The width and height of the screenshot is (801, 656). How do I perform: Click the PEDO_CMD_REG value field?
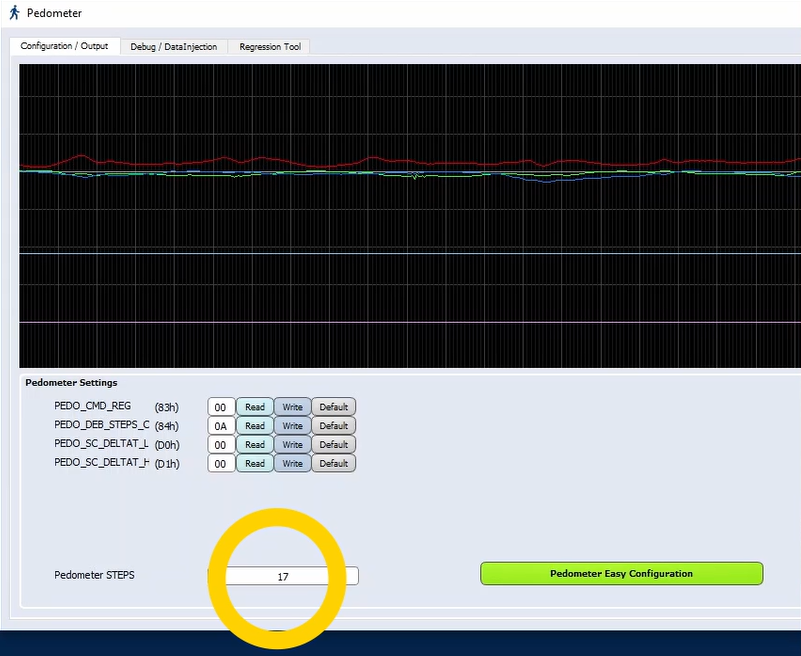[220, 407]
